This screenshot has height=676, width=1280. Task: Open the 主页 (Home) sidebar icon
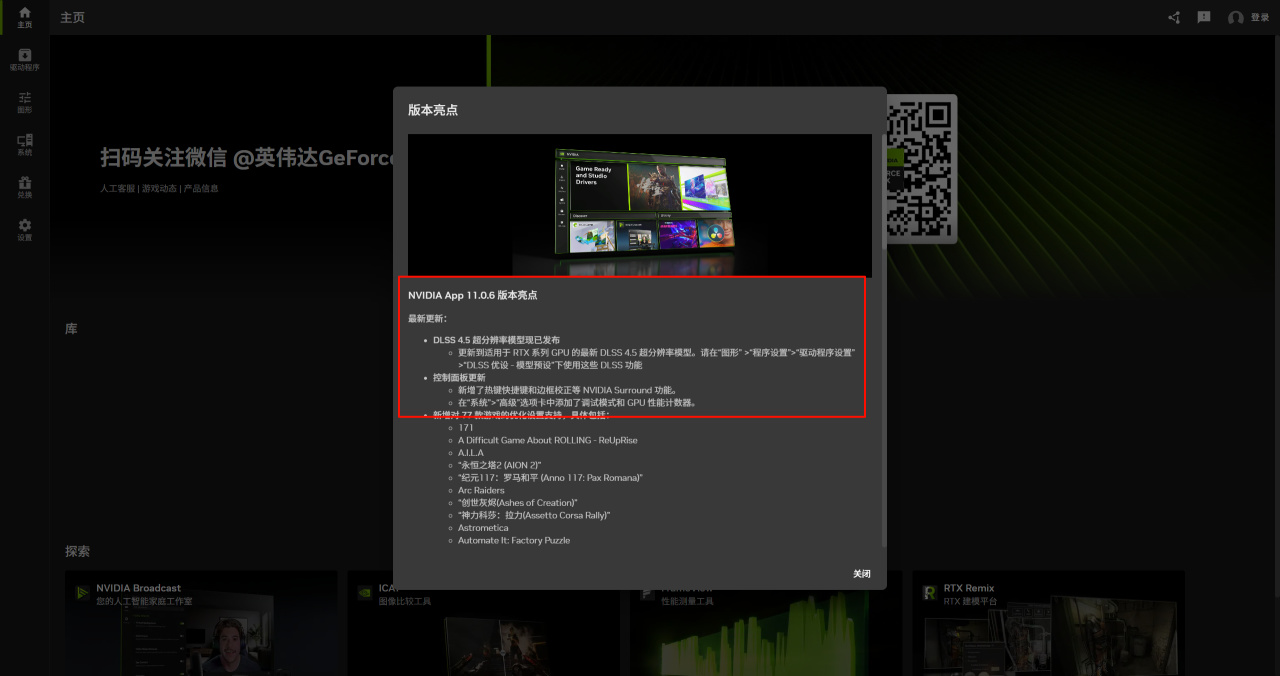[25, 17]
